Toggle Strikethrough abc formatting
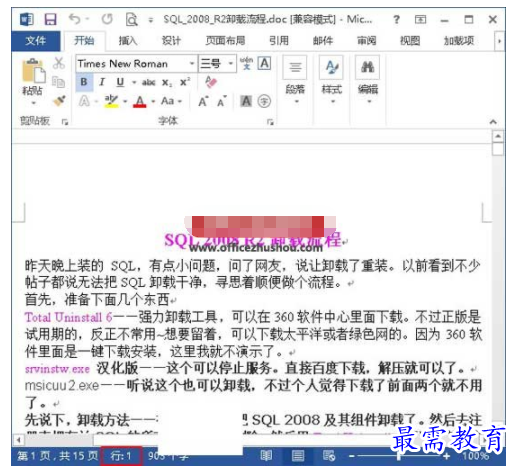 click(148, 82)
